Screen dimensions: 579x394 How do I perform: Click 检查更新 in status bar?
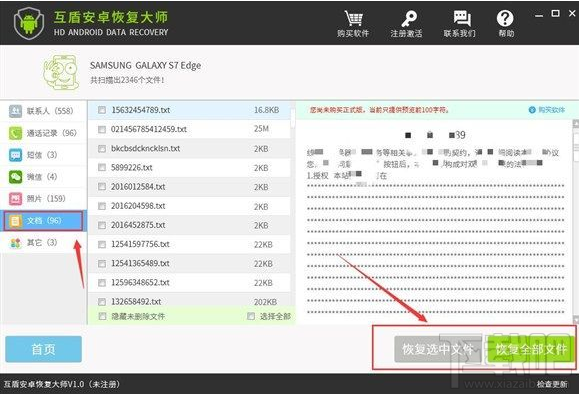[552, 384]
